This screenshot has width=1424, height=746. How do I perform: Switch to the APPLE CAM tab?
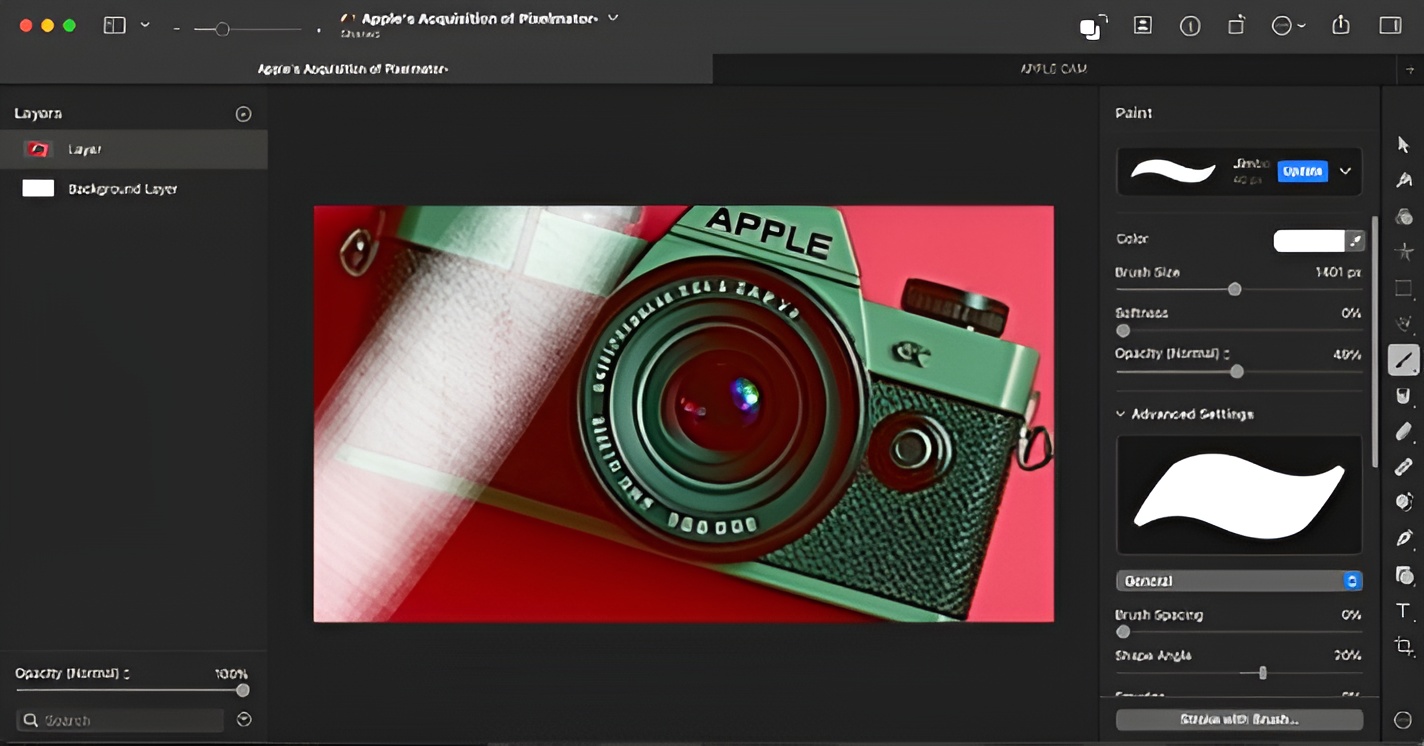tap(1053, 69)
